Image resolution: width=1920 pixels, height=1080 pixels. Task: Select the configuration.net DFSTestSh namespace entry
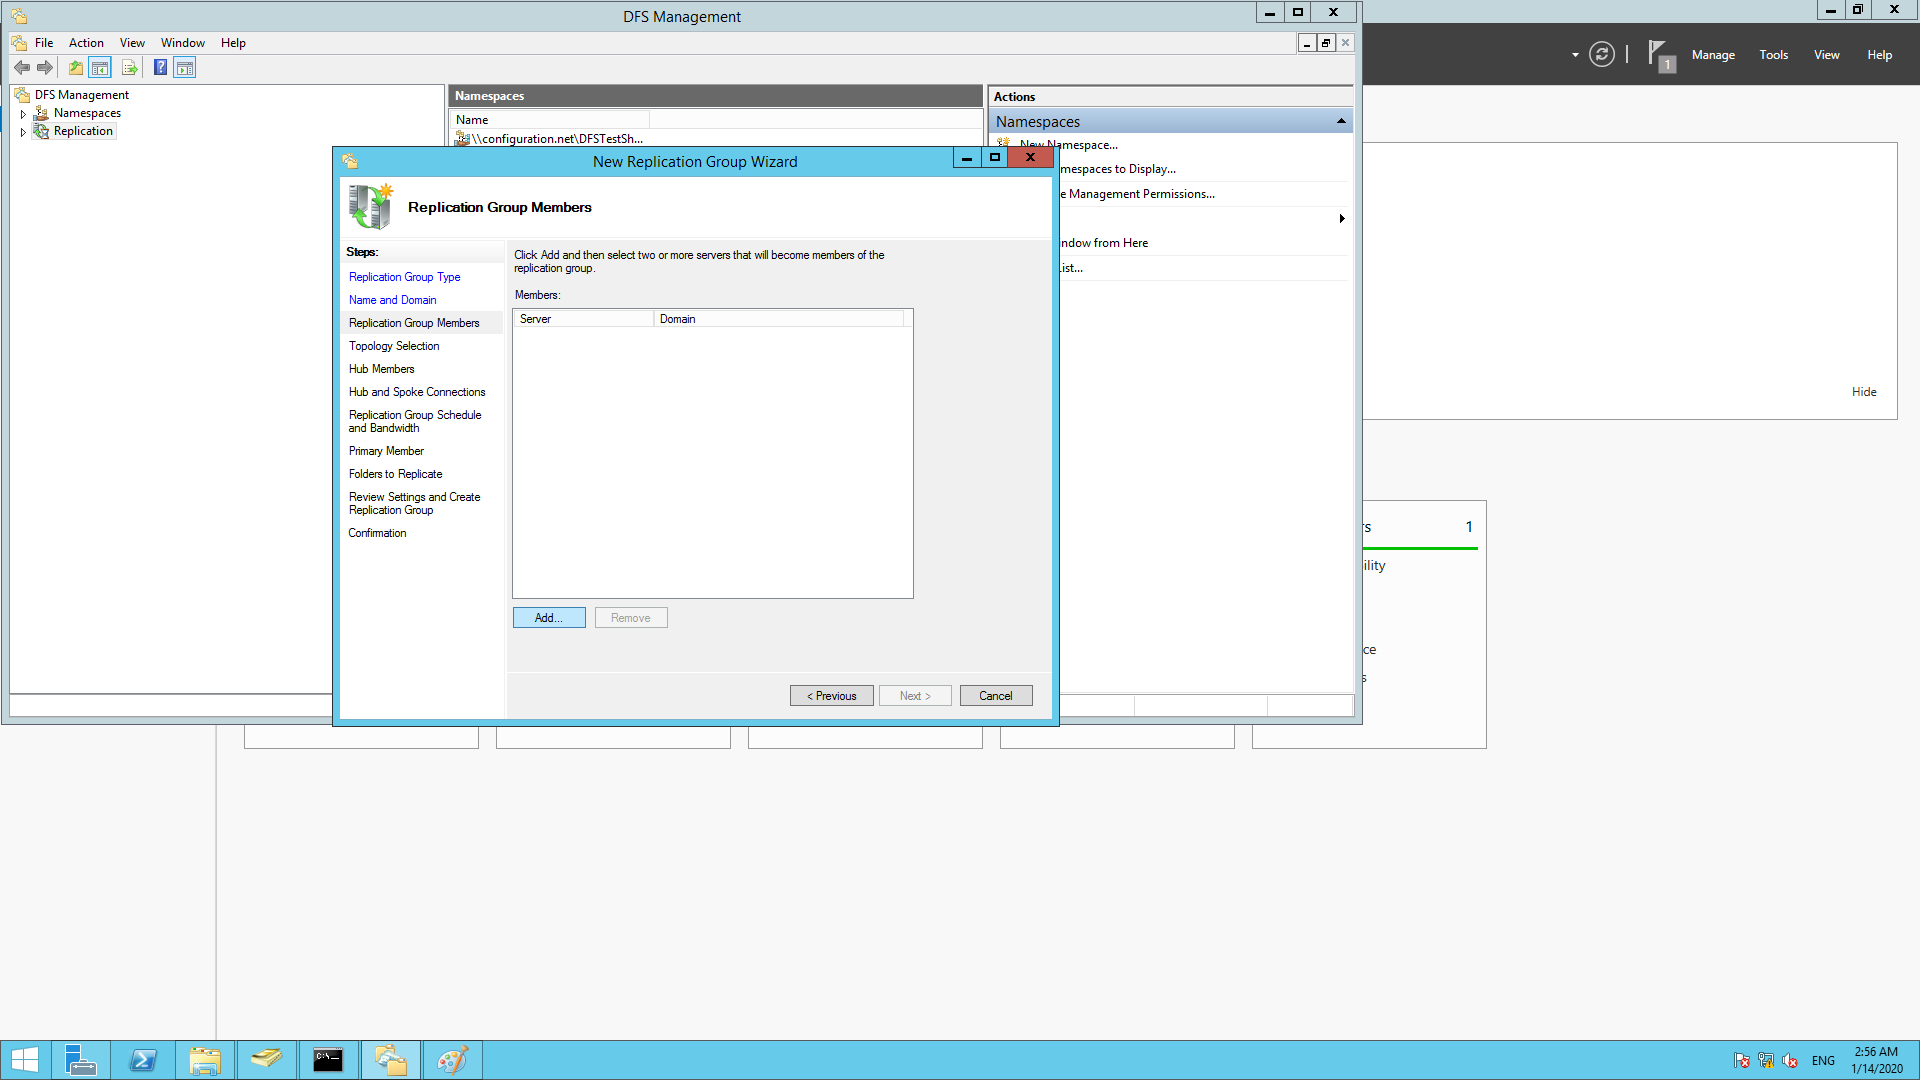point(556,138)
